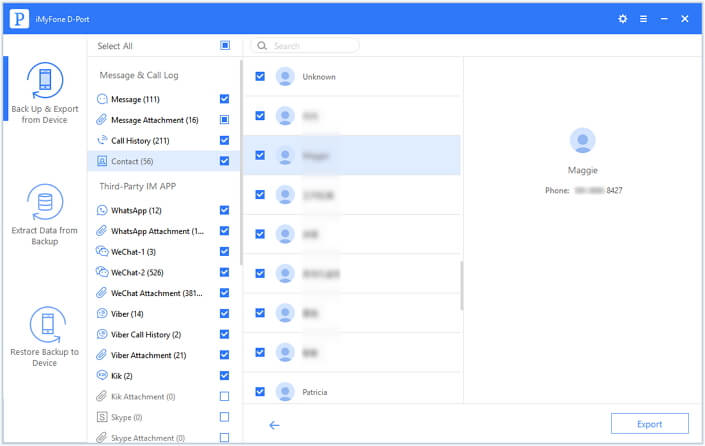705x446 pixels.
Task: Click Maggie's large avatar in details
Action: click(x=583, y=141)
